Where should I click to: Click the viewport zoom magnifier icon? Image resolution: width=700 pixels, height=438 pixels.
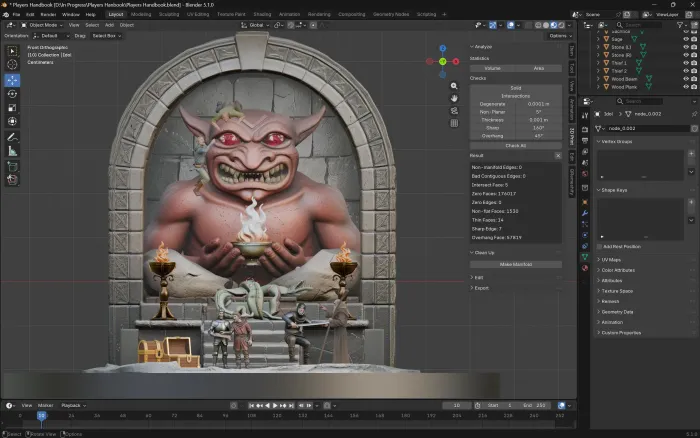point(454,86)
